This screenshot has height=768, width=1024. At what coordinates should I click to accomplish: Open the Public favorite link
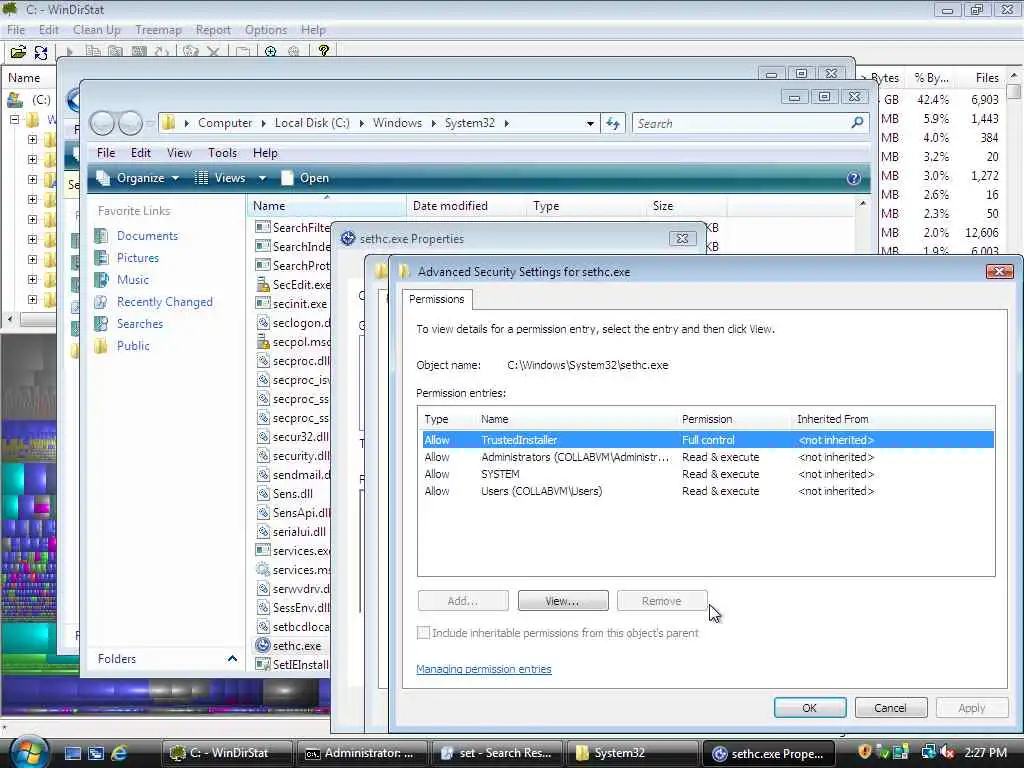[133, 345]
